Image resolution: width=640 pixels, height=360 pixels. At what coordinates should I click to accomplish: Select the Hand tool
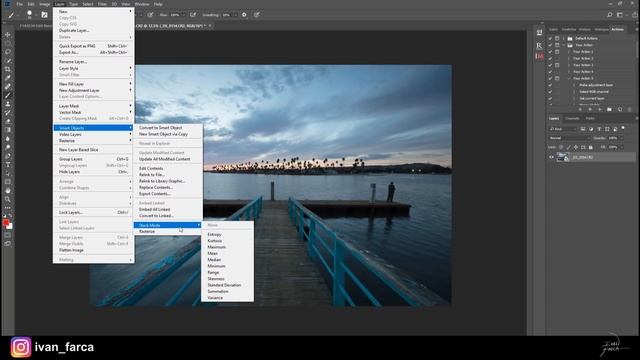click(8, 191)
